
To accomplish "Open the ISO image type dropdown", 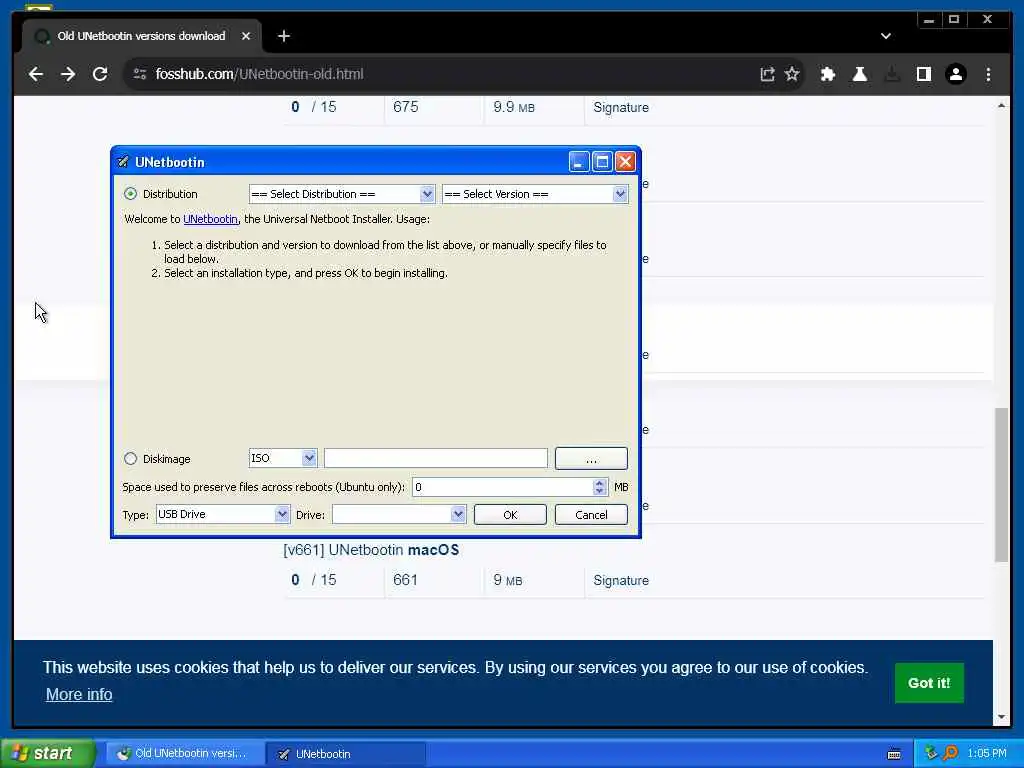I will pos(283,458).
